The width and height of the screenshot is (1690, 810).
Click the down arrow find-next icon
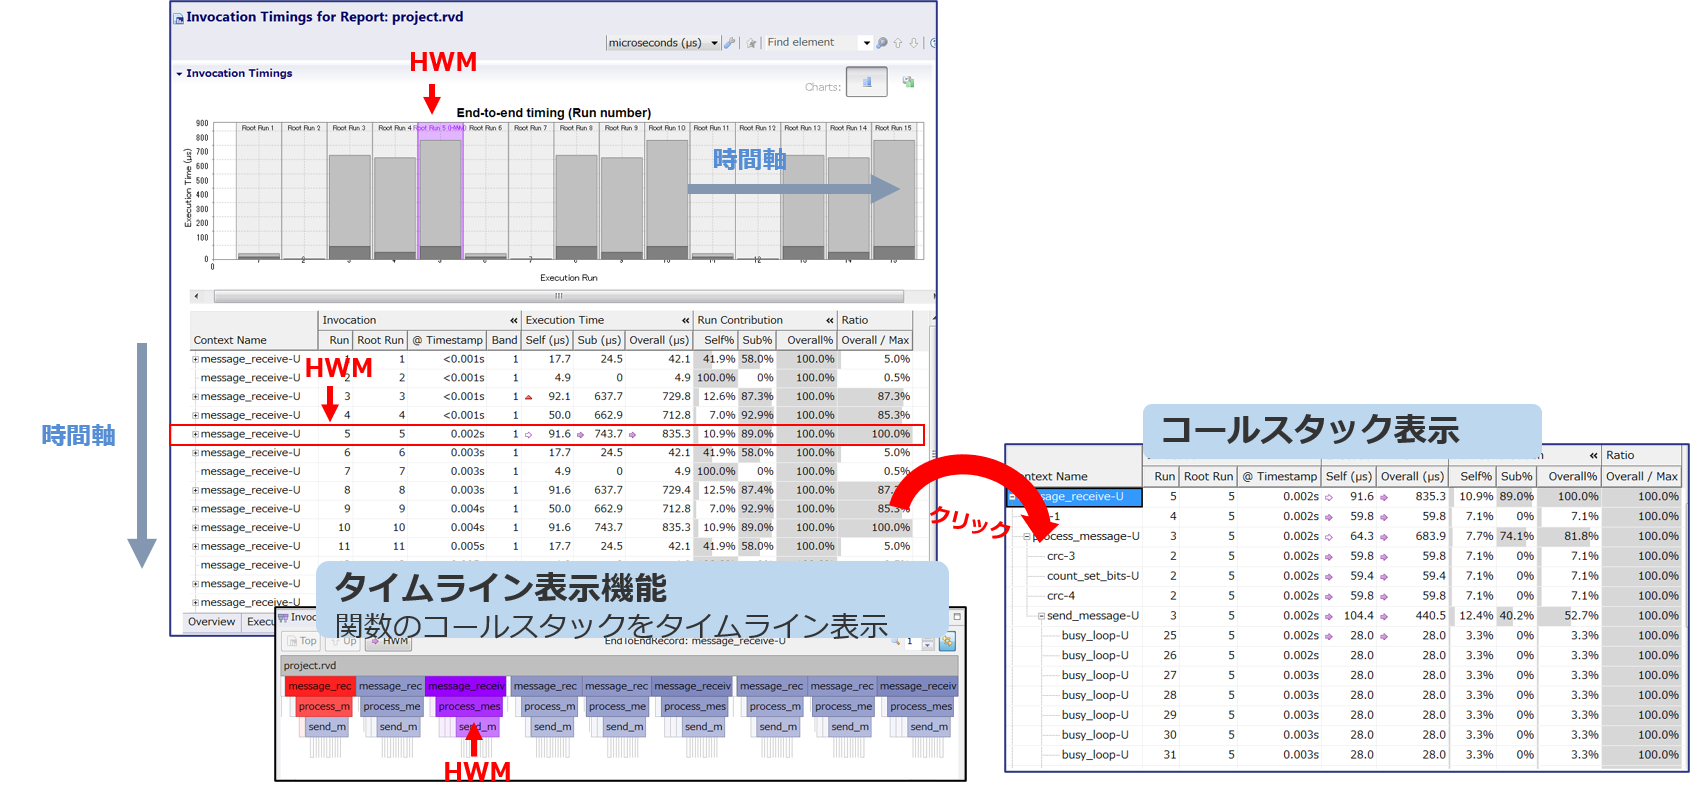coord(913,43)
